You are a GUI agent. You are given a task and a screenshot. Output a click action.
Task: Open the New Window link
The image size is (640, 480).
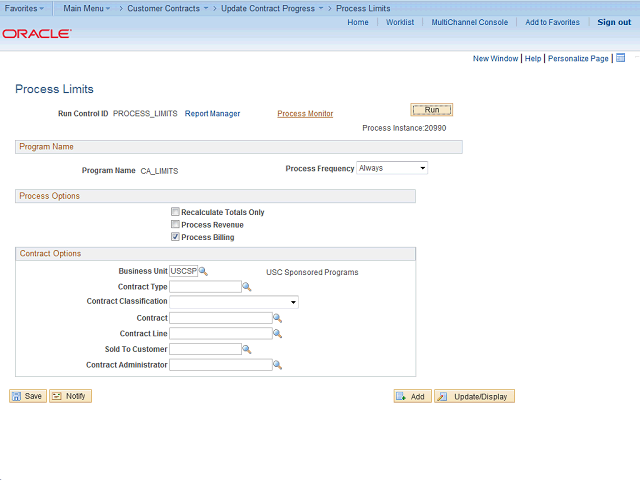496,58
